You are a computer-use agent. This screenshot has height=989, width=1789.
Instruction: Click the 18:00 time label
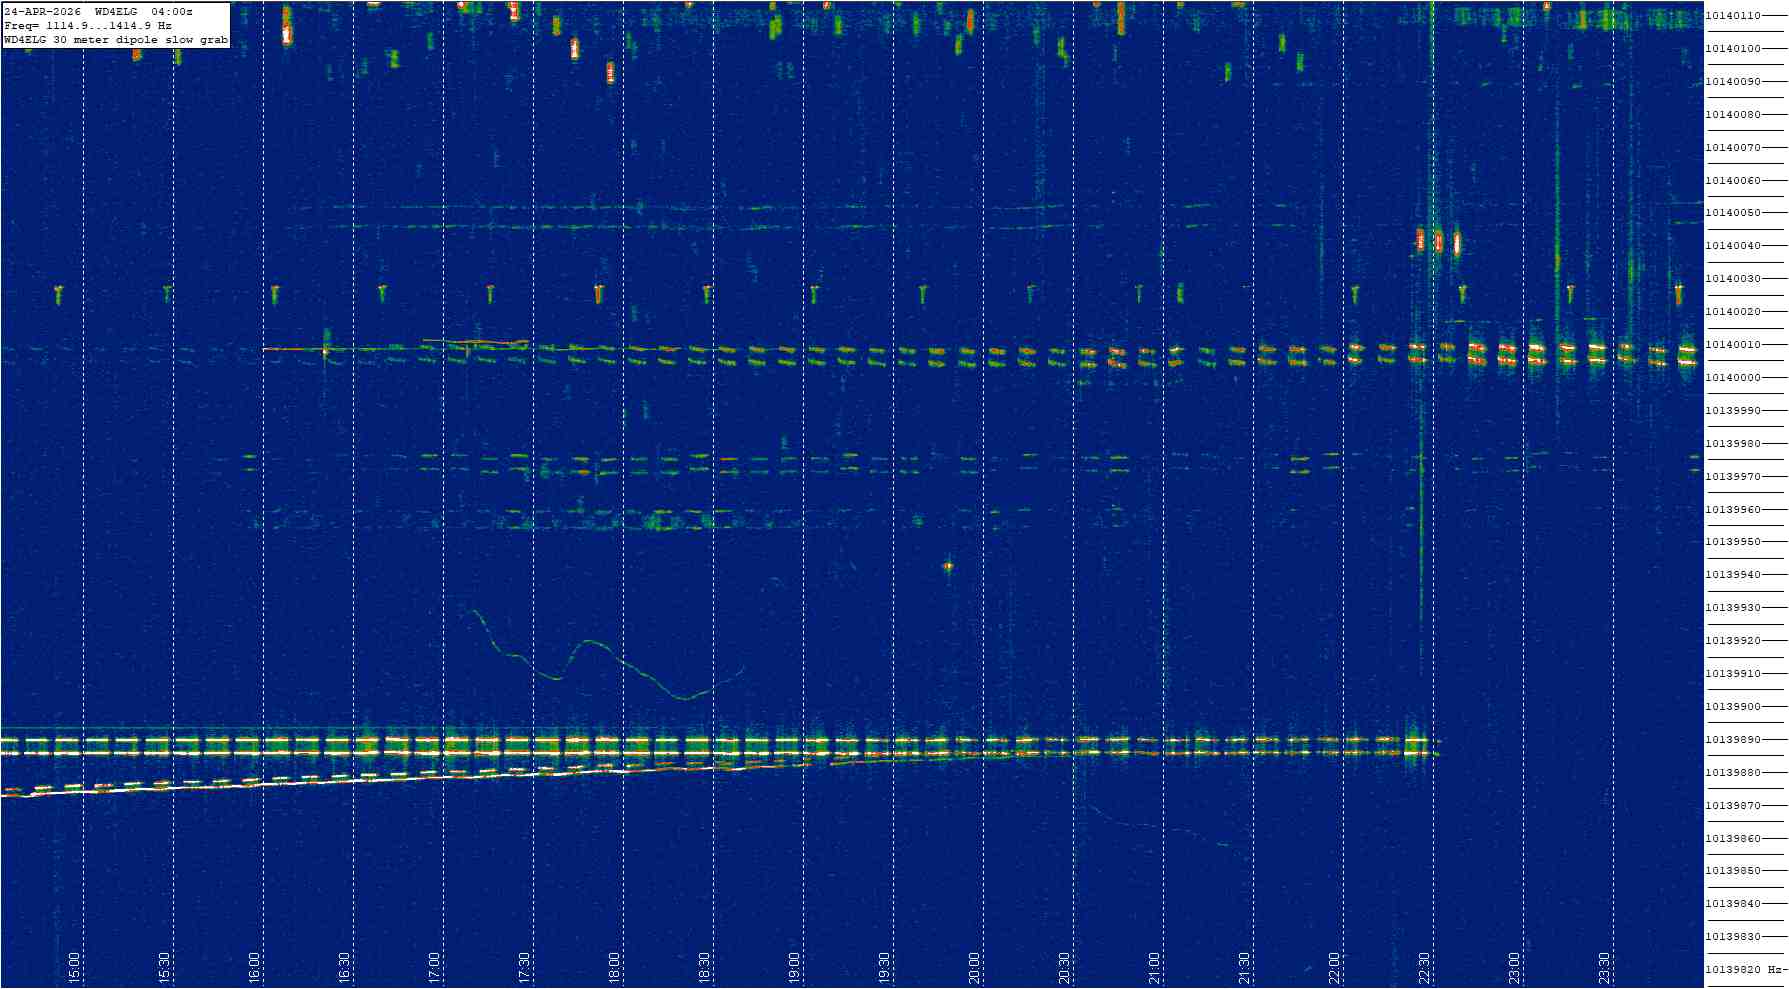point(615,966)
